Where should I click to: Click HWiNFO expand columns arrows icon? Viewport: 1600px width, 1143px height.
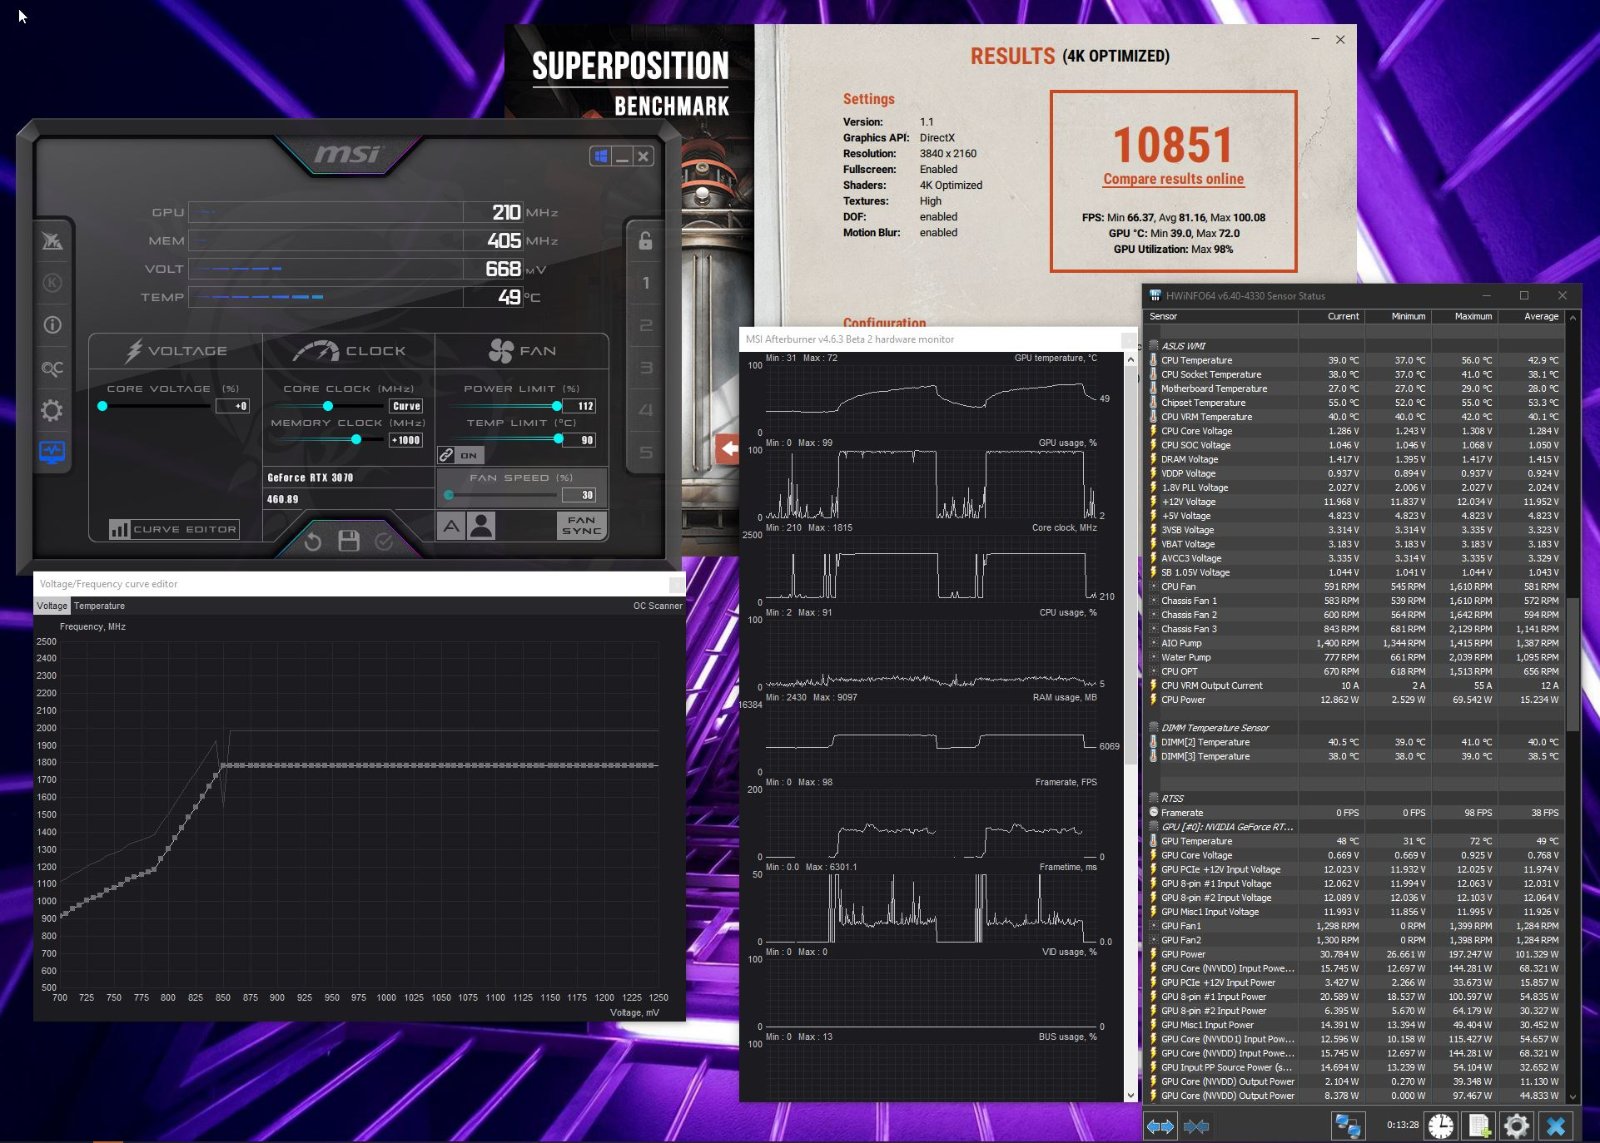1160,1126
